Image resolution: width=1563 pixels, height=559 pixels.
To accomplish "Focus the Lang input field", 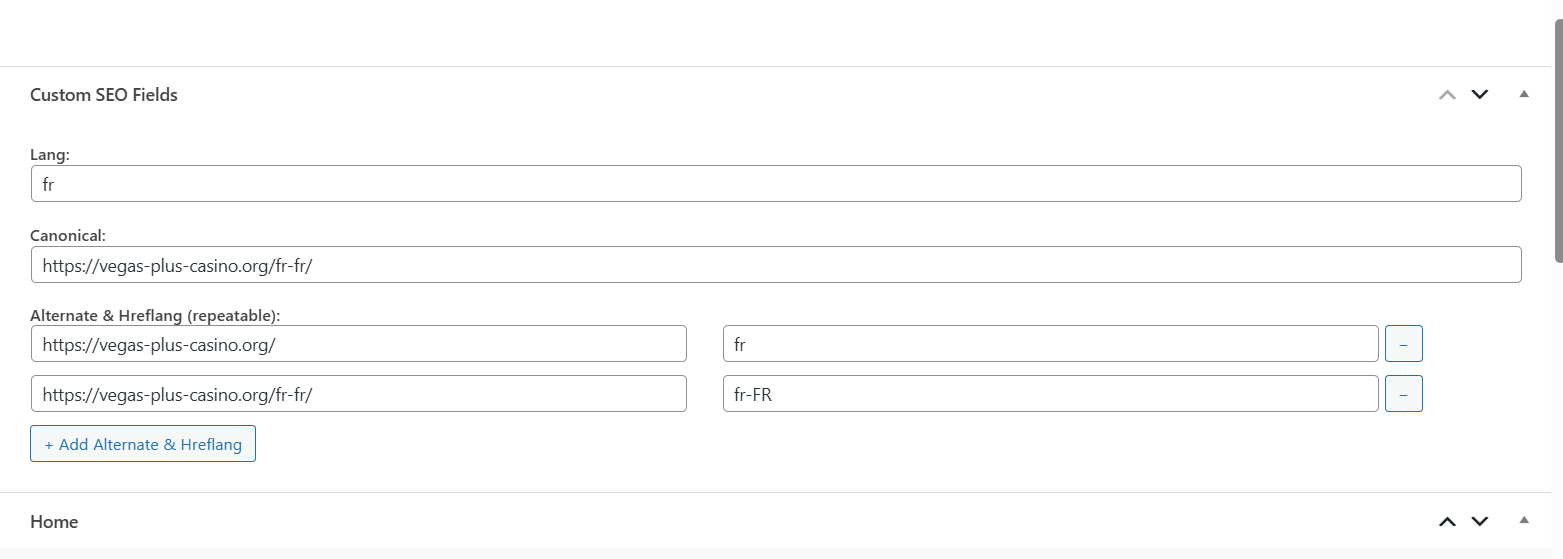I will point(776,184).
